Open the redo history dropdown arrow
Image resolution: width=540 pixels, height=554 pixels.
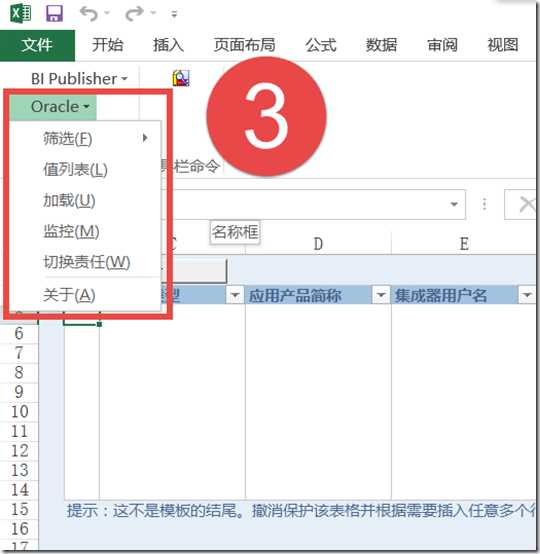[153, 13]
